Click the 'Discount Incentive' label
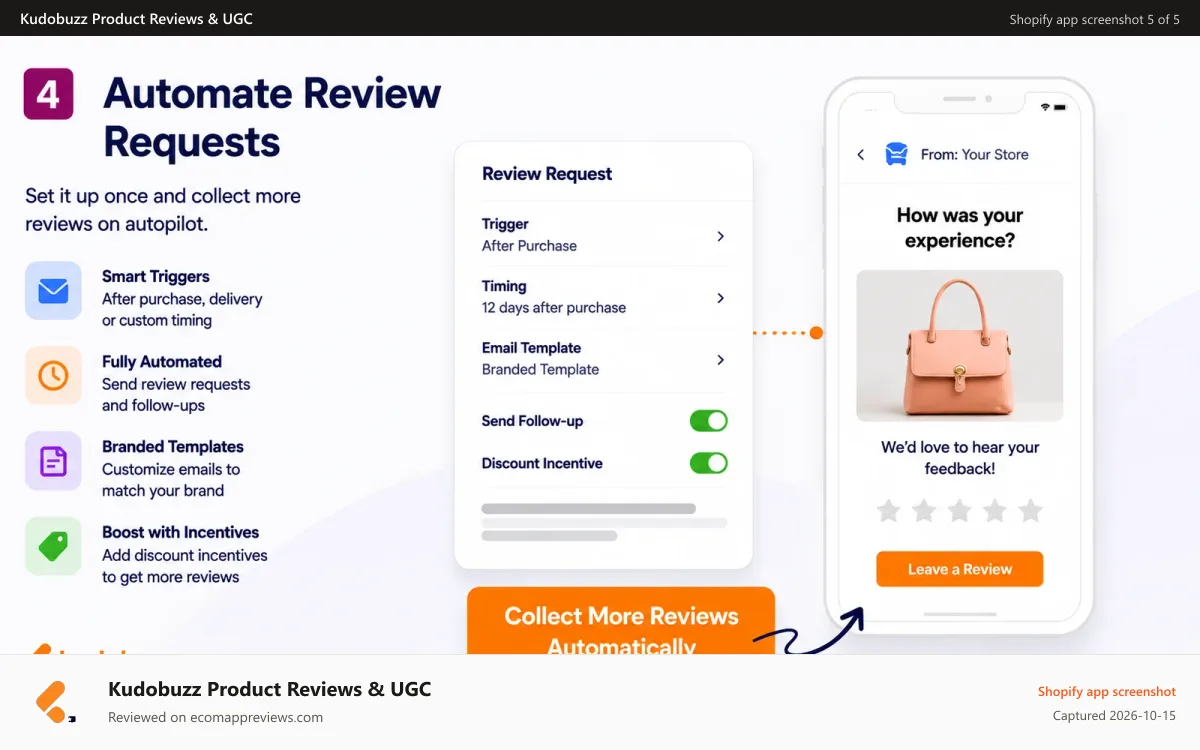 542,463
